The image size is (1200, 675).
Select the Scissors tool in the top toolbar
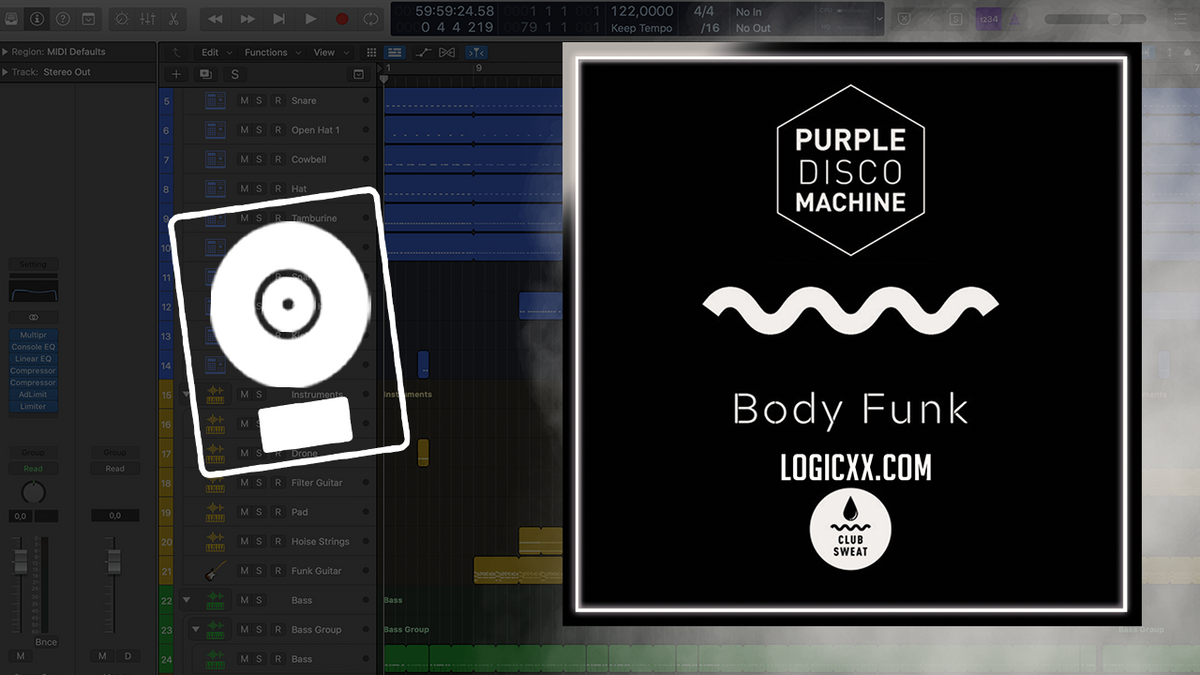click(x=172, y=18)
